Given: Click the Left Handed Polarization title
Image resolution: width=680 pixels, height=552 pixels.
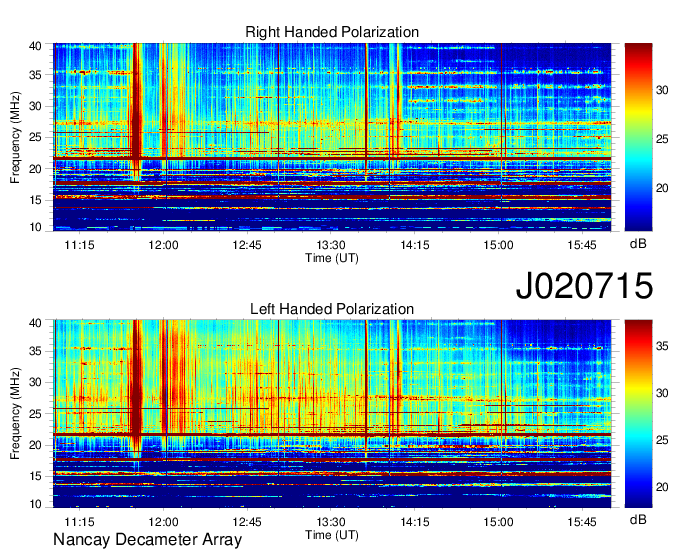Looking at the screenshot, I should click(x=332, y=309).
